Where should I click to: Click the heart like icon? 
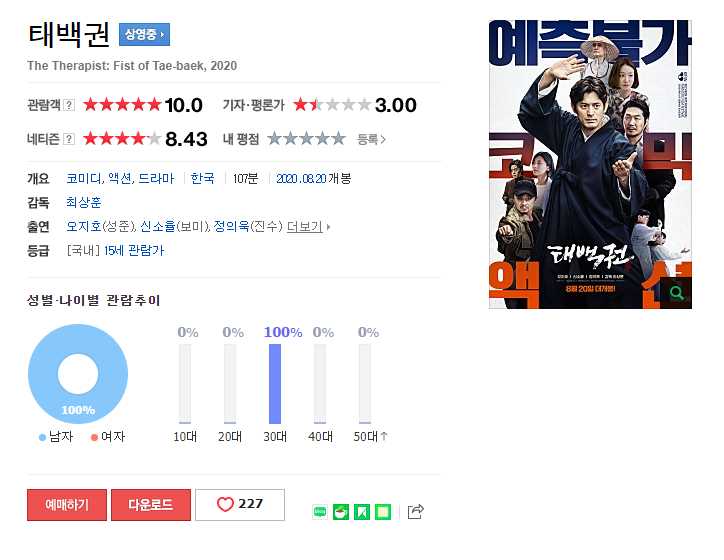pos(225,504)
